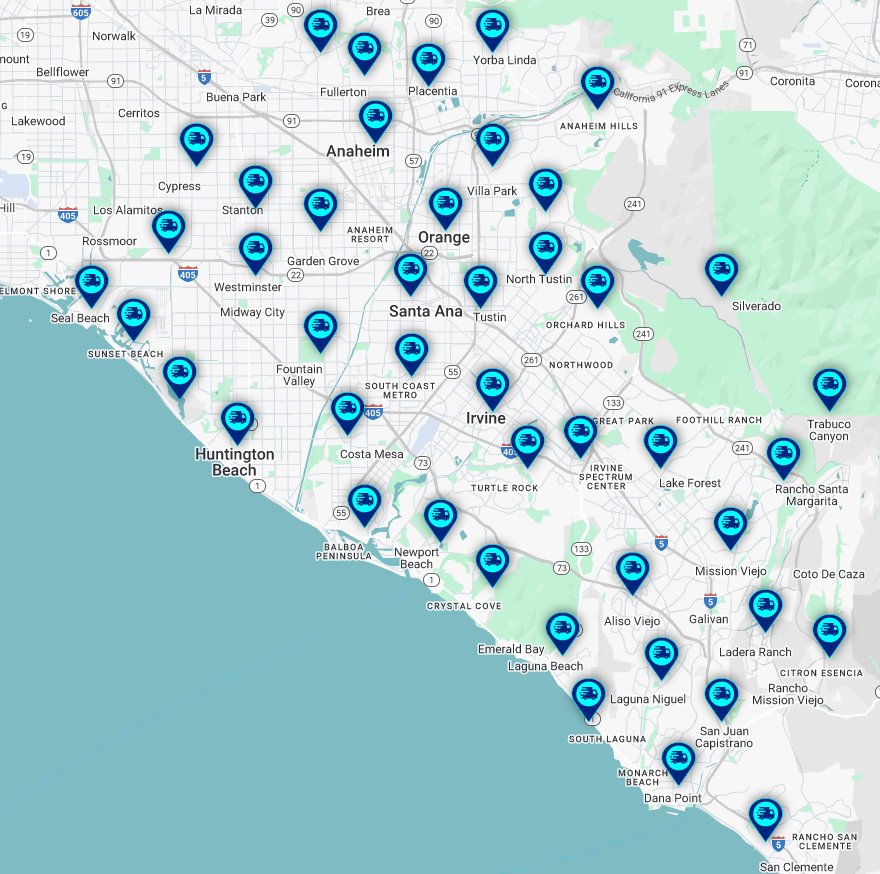Click the truck pin above South Laguna

tap(588, 696)
